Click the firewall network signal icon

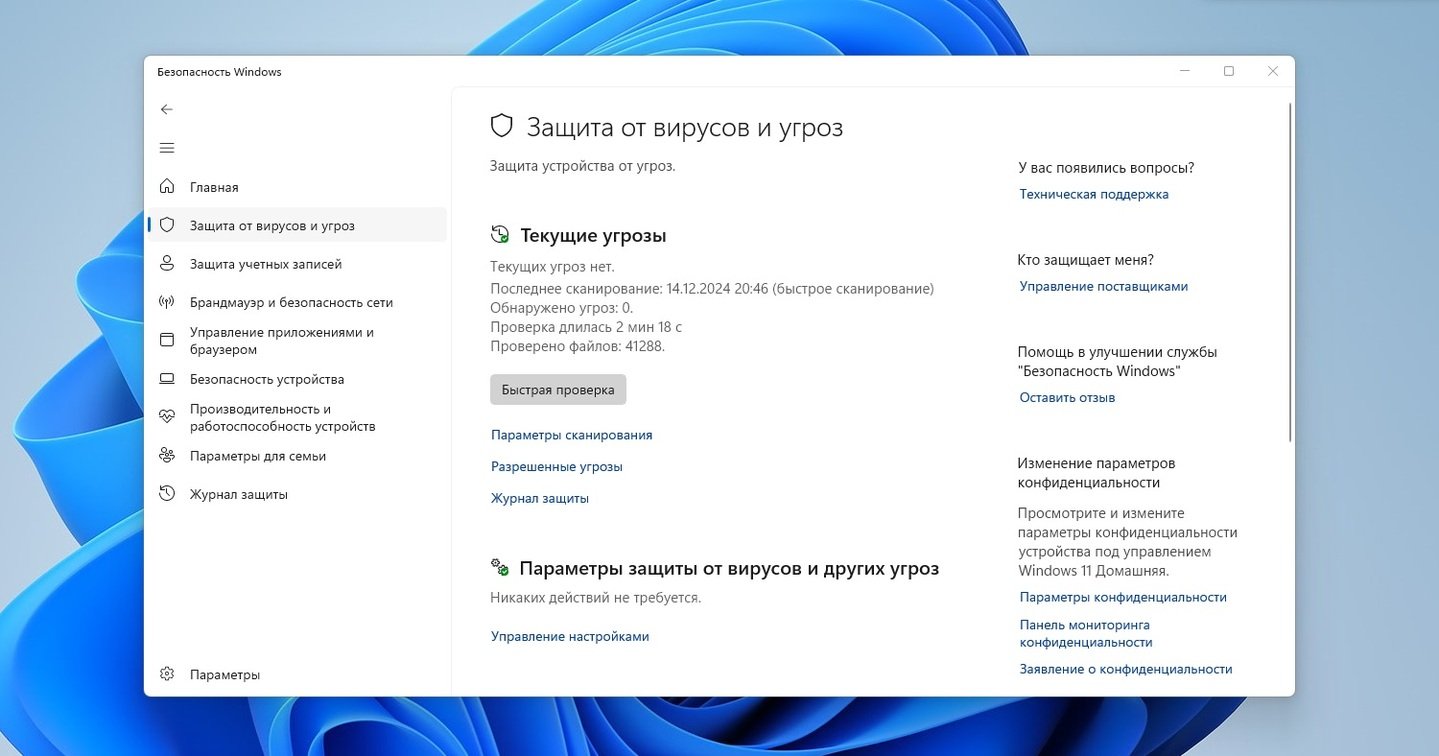(x=167, y=302)
